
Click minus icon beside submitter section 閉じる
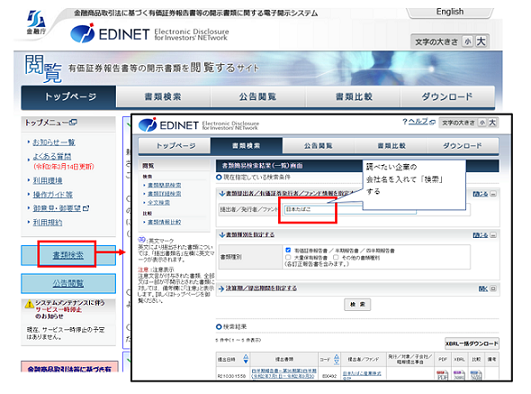(x=493, y=194)
